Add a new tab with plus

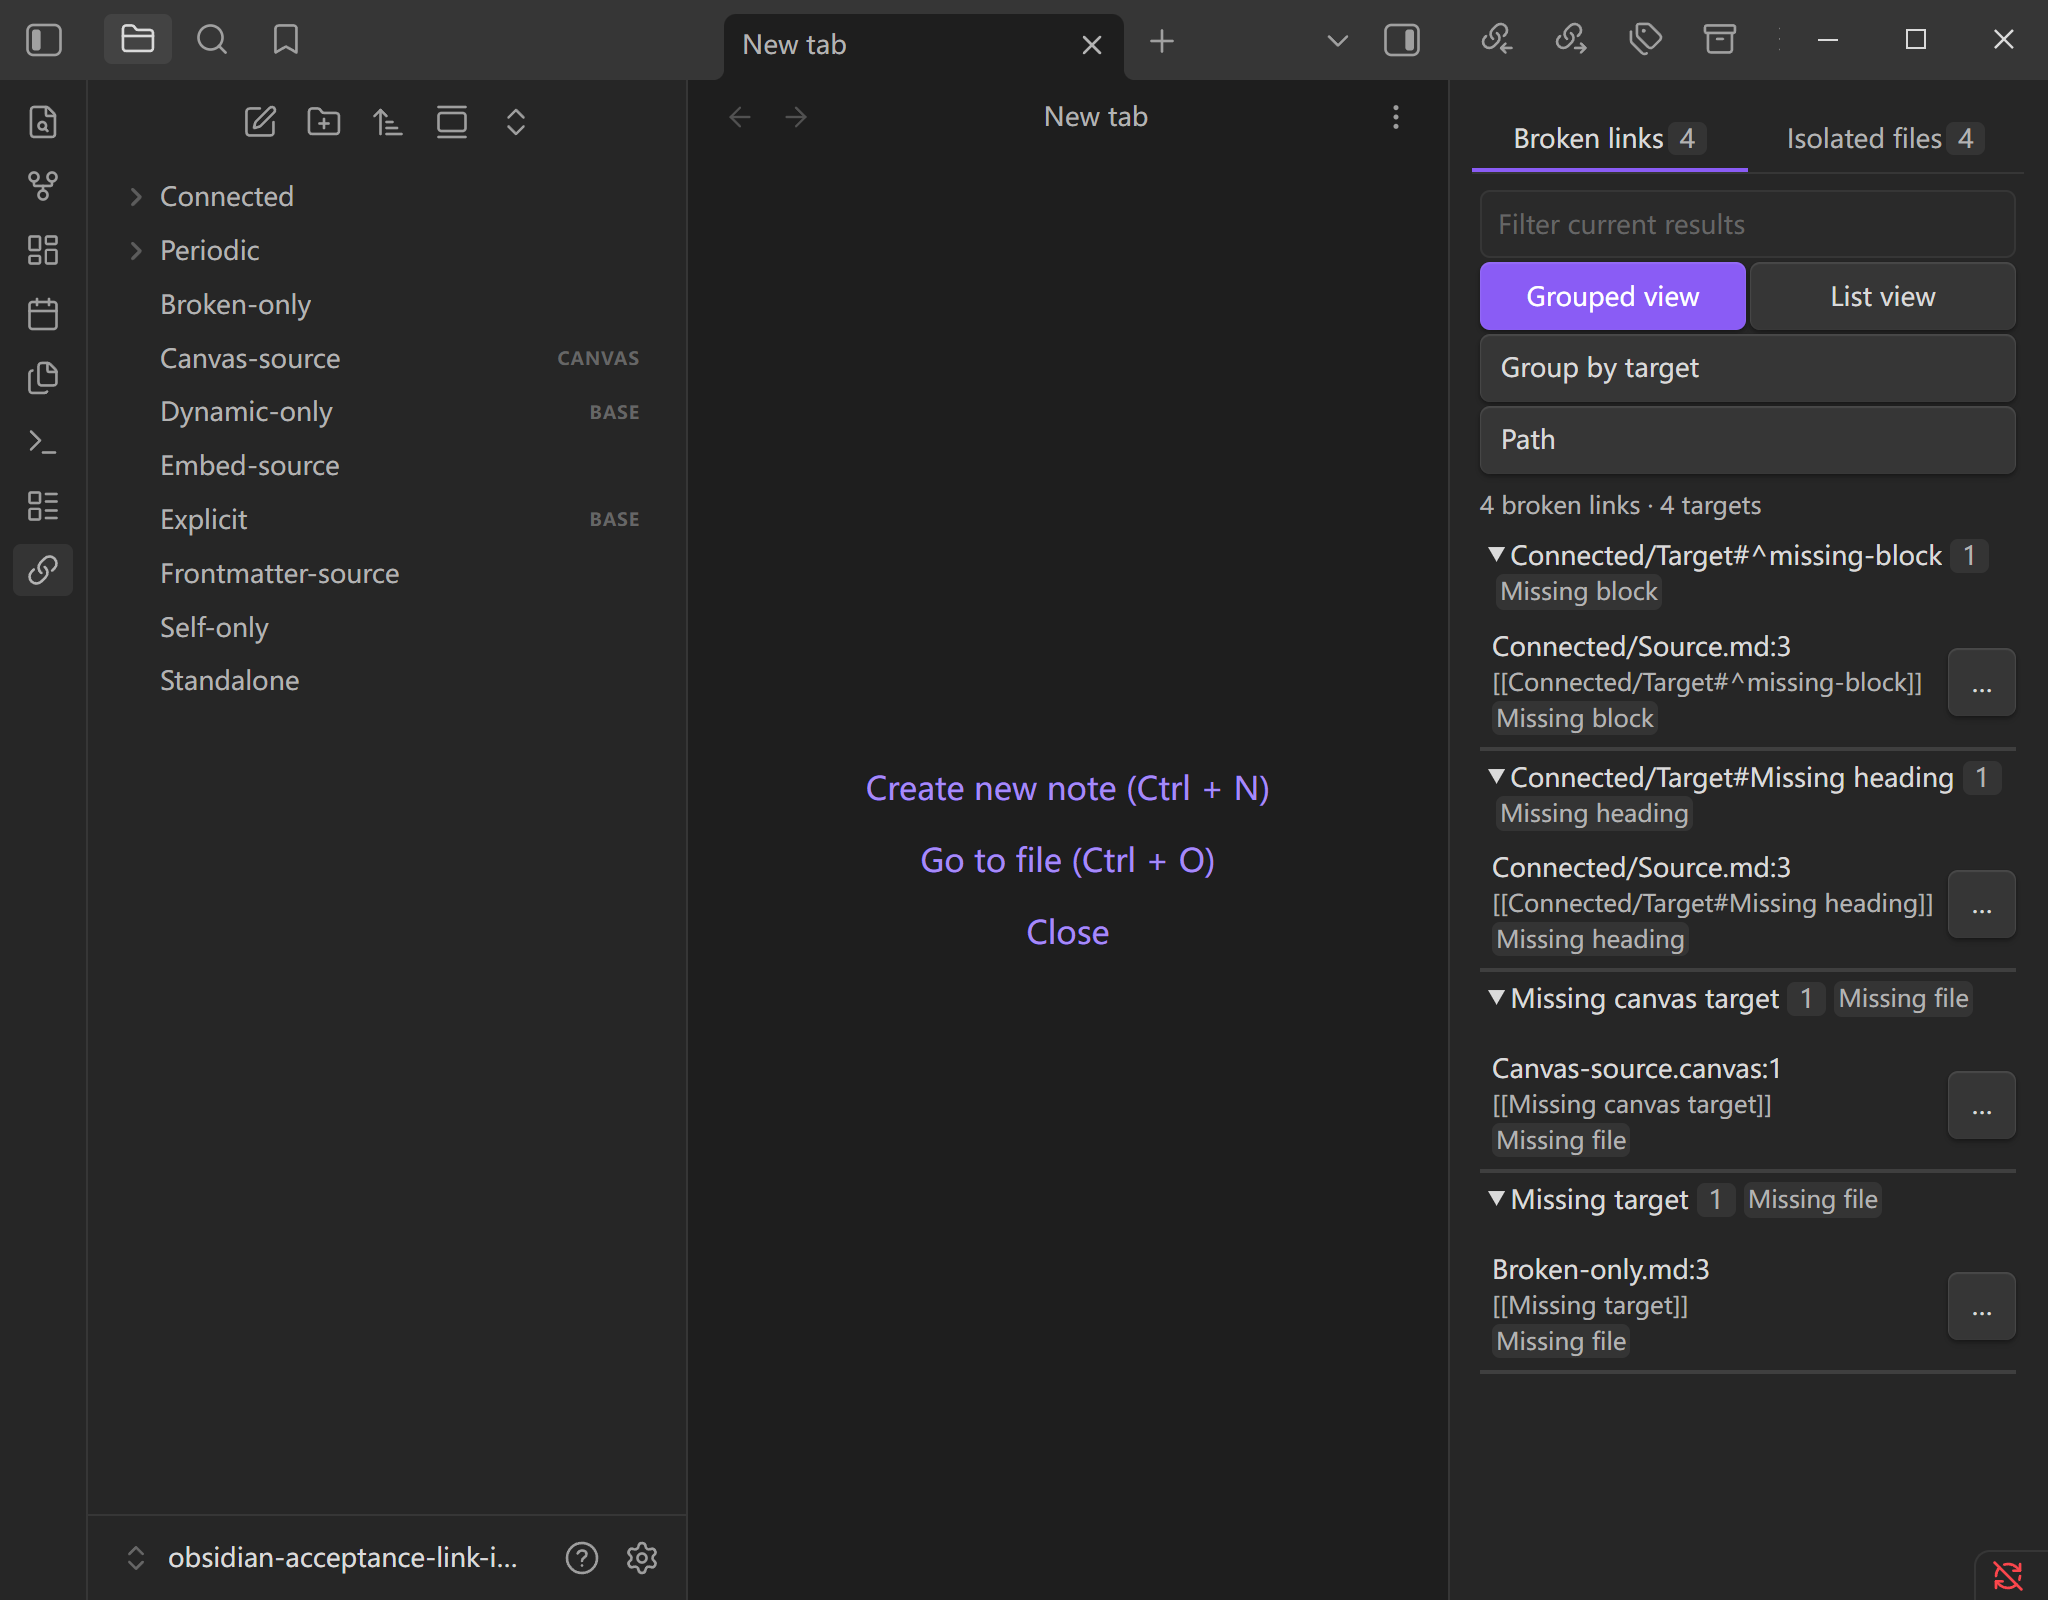pyautogui.click(x=1162, y=41)
